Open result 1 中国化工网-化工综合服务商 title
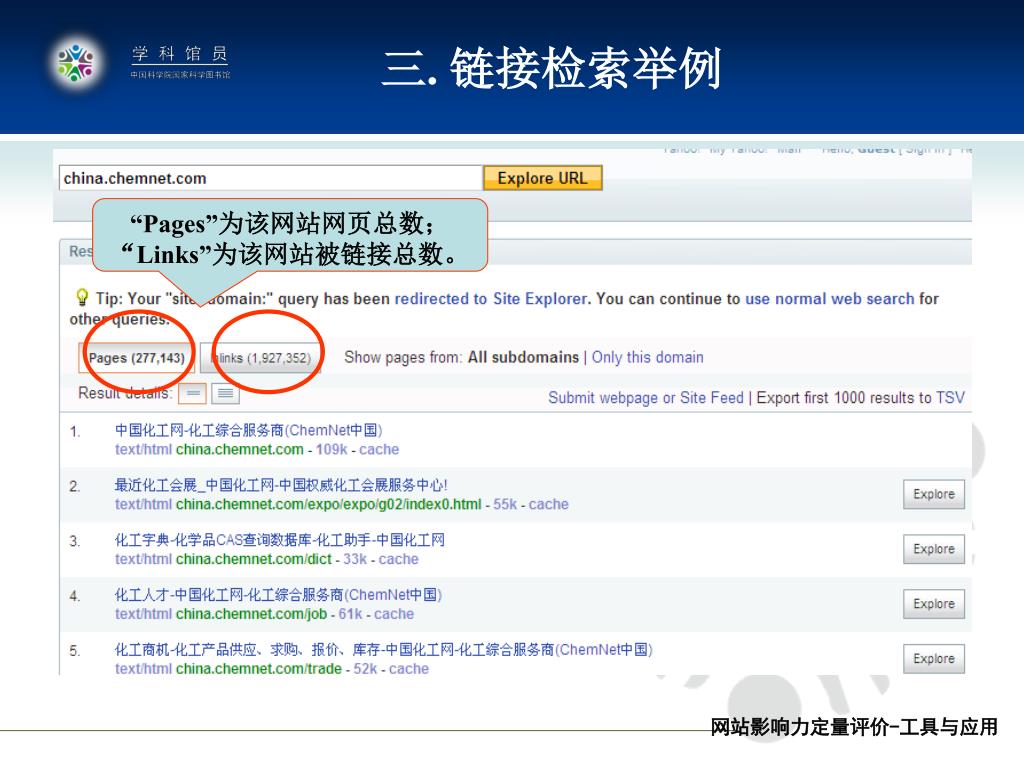Viewport: 1024px width, 768px height. click(248, 430)
